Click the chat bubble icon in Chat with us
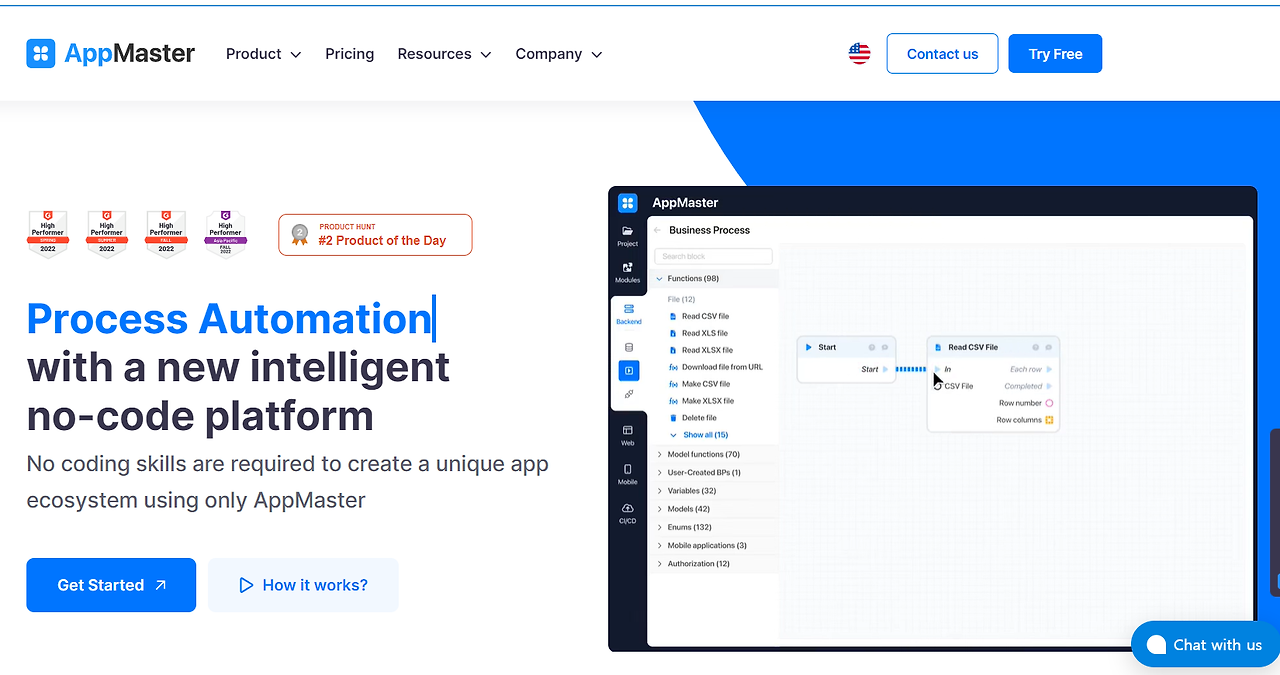1280x675 pixels. click(x=1156, y=645)
